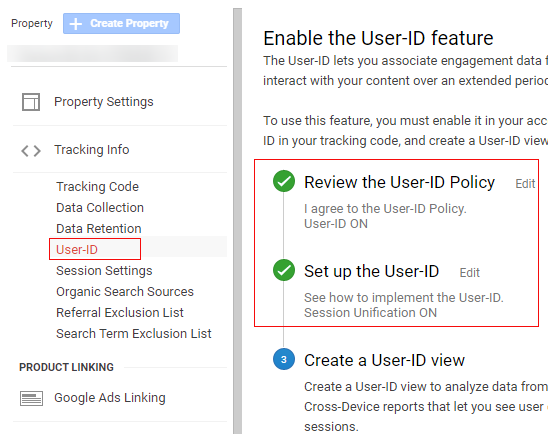
Task: Click green checkmark beside Review User-ID Policy
Action: (x=284, y=181)
